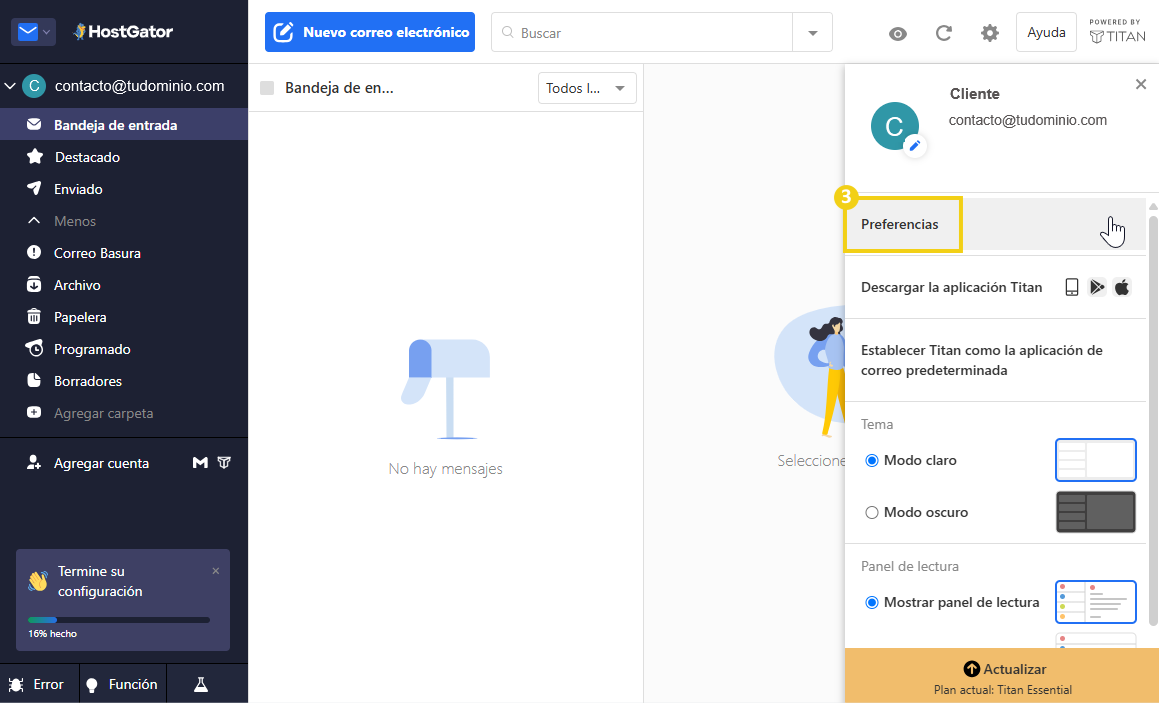Refresh the inbox with the reload icon
1159x703 pixels.
click(943, 33)
